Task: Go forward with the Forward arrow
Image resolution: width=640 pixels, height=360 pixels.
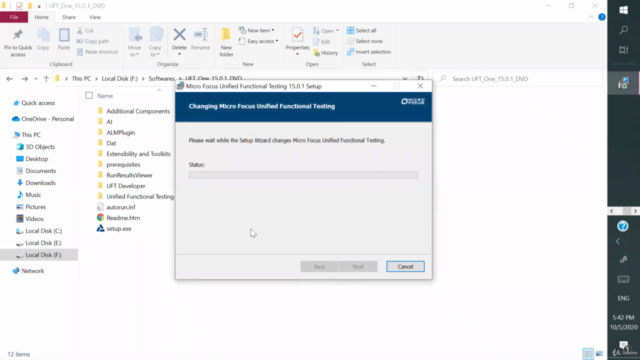Action: point(24,79)
